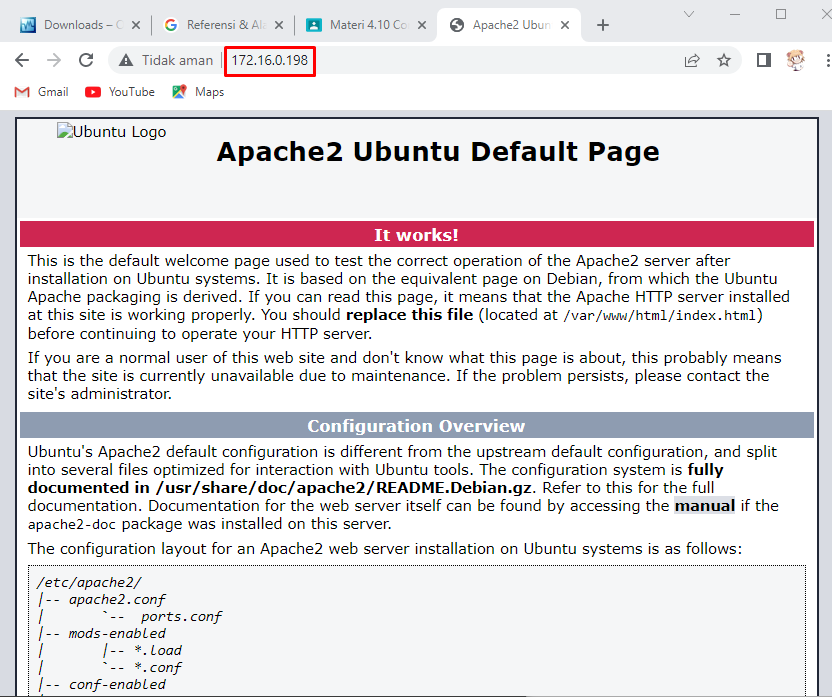Click the 'conf-enabled' line in the tree

point(117,684)
